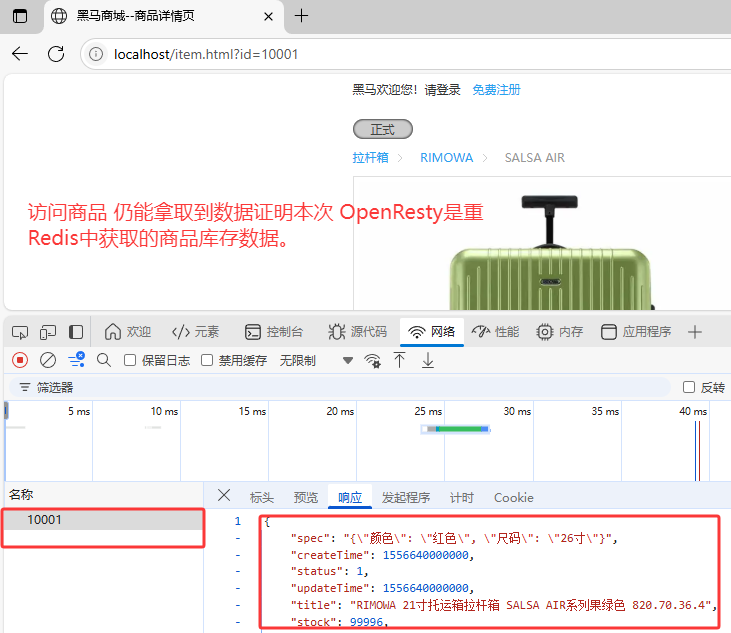Toggle the network filter icon
This screenshot has width=731, height=633.
[x=76, y=360]
